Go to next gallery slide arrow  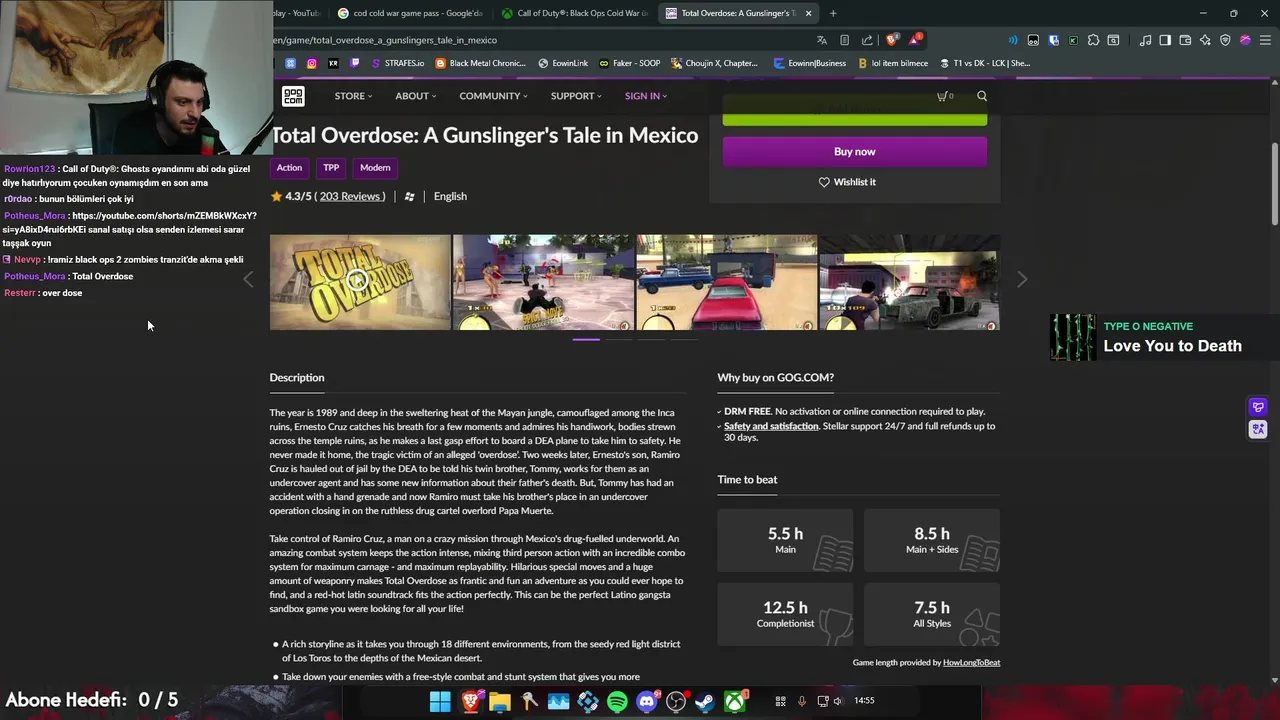[x=1022, y=280]
